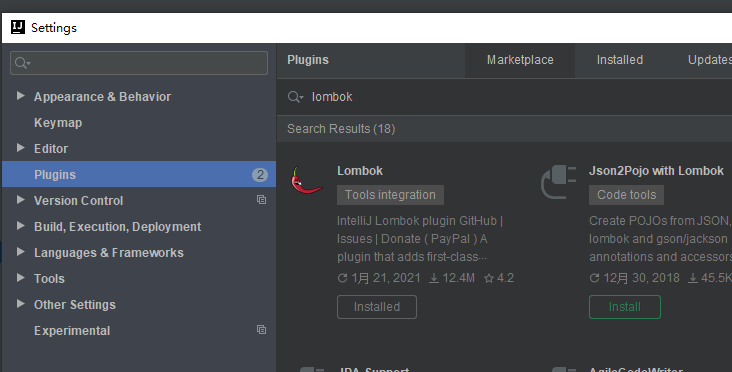Screen dimensions: 732x372
Task: Click the copy icon beside Experimental
Action: coord(261,330)
